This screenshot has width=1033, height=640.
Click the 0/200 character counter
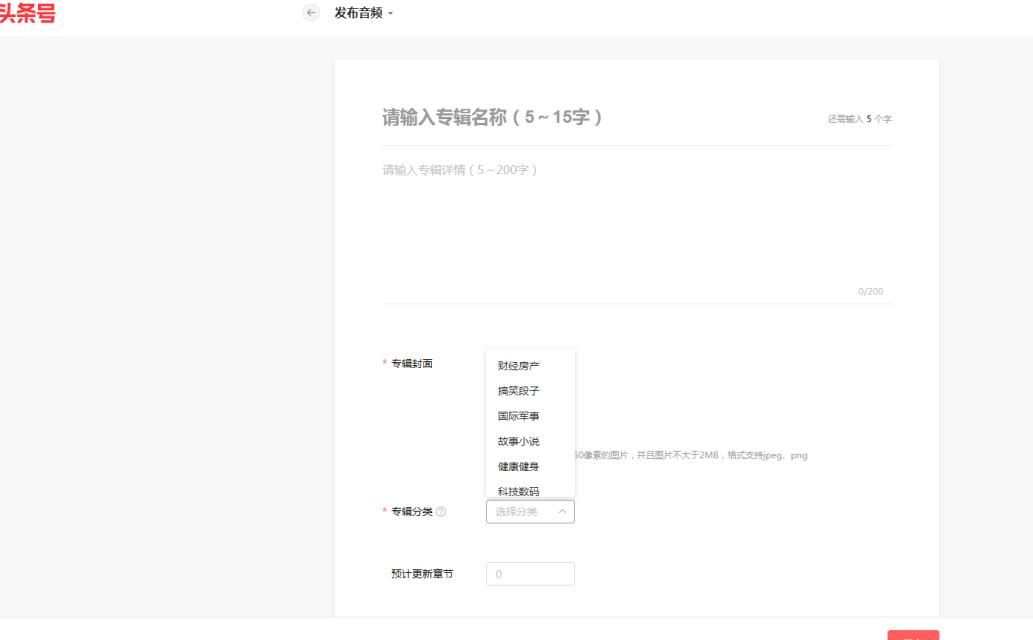coord(870,291)
